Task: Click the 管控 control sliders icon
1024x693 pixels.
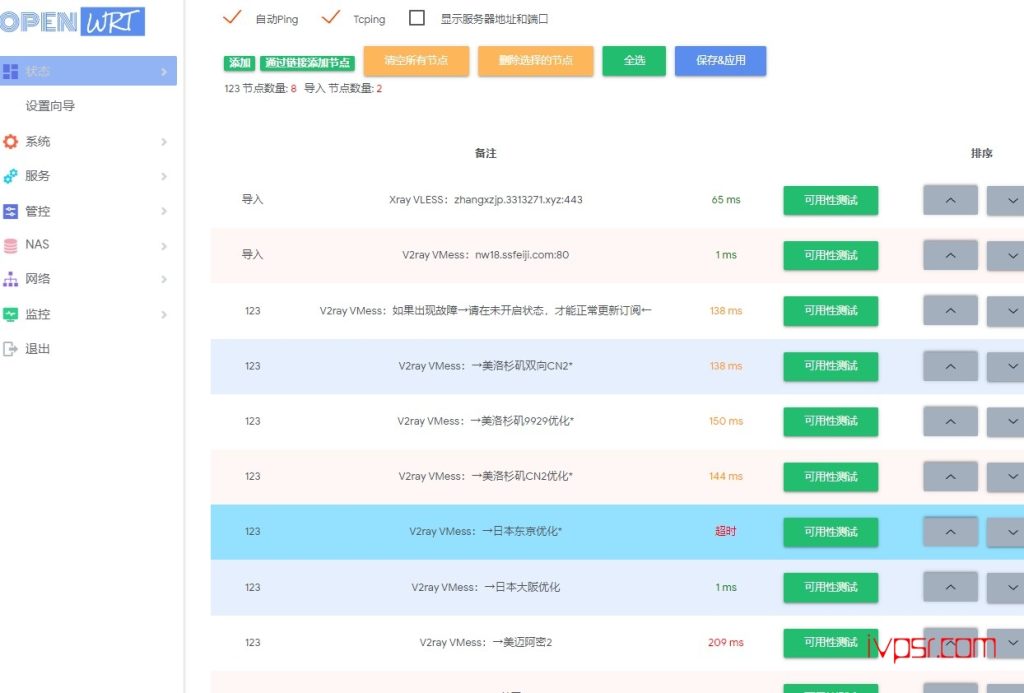Action: tap(10, 211)
